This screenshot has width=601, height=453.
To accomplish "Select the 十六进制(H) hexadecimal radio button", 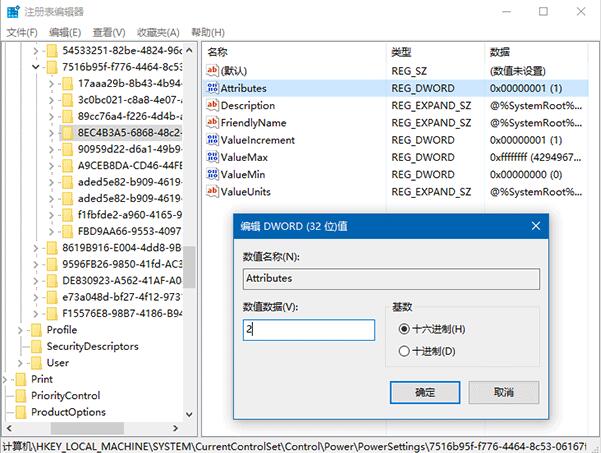I will pyautogui.click(x=404, y=329).
